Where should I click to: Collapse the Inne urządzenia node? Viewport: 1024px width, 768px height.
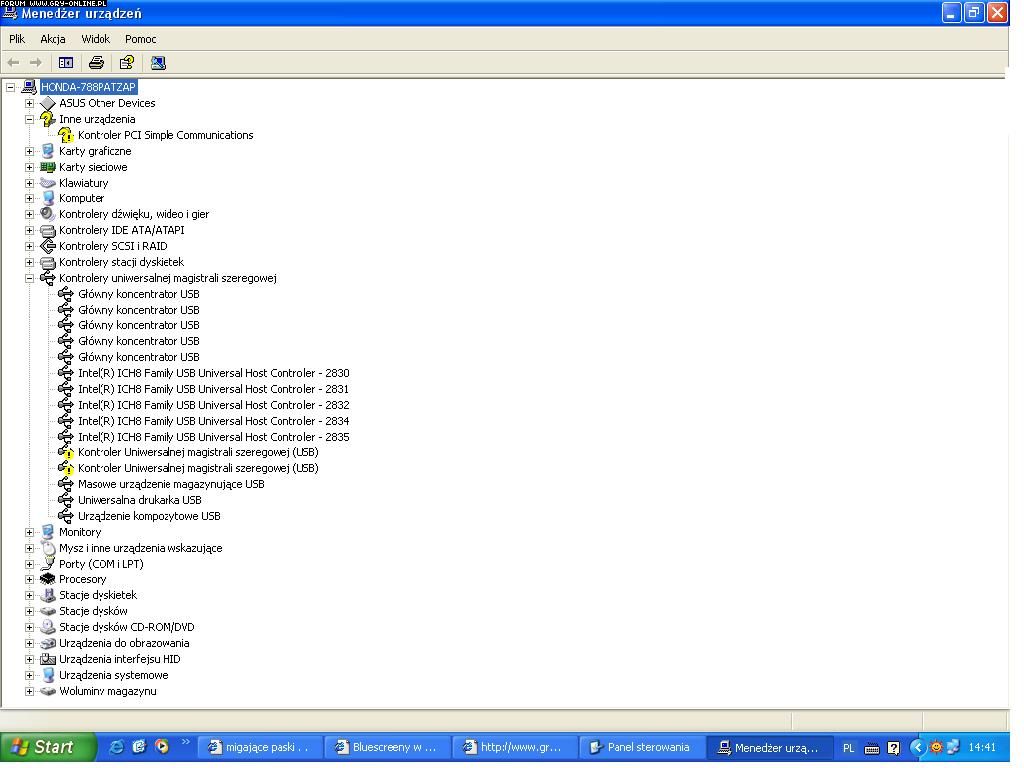tap(29, 119)
